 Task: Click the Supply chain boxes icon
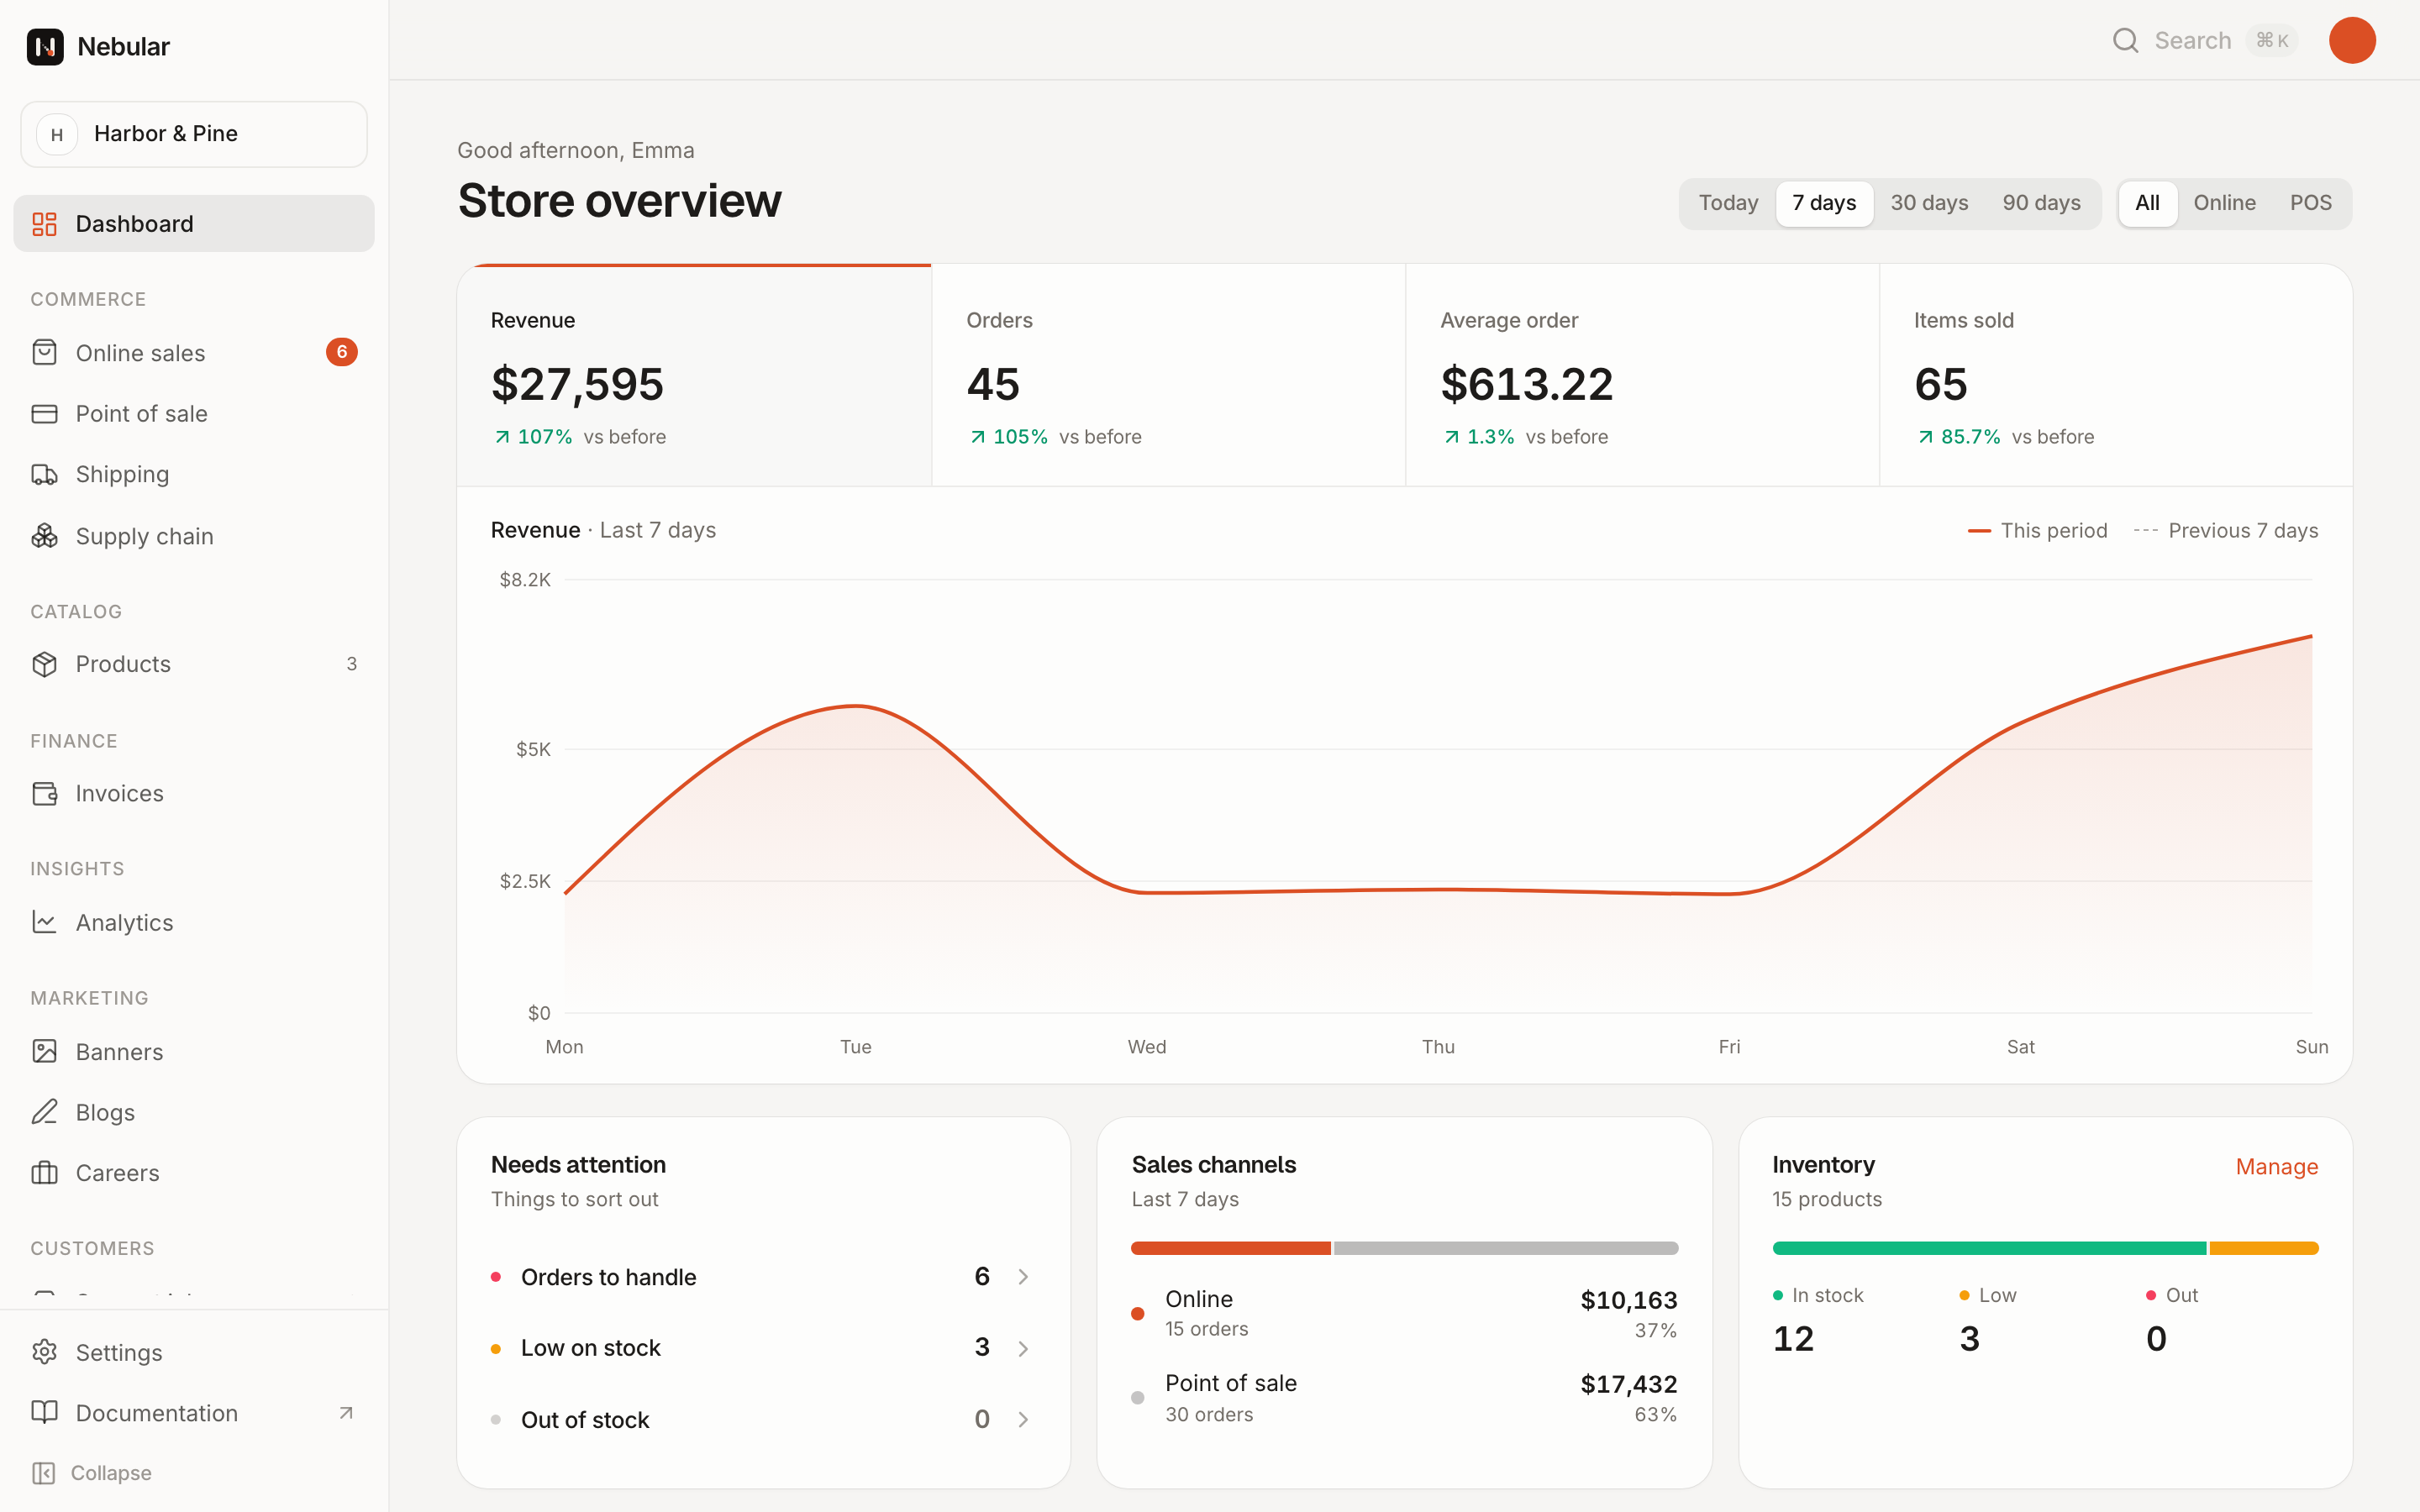[x=44, y=536]
